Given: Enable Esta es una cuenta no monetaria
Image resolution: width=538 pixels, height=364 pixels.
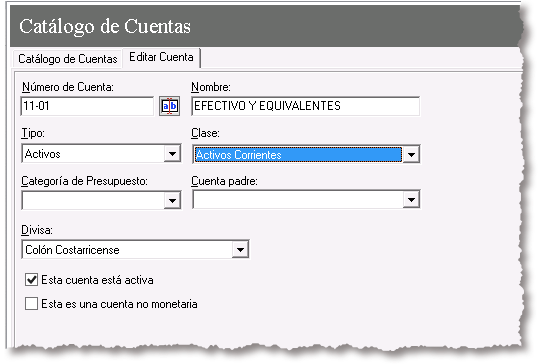Looking at the screenshot, I should coord(32,304).
